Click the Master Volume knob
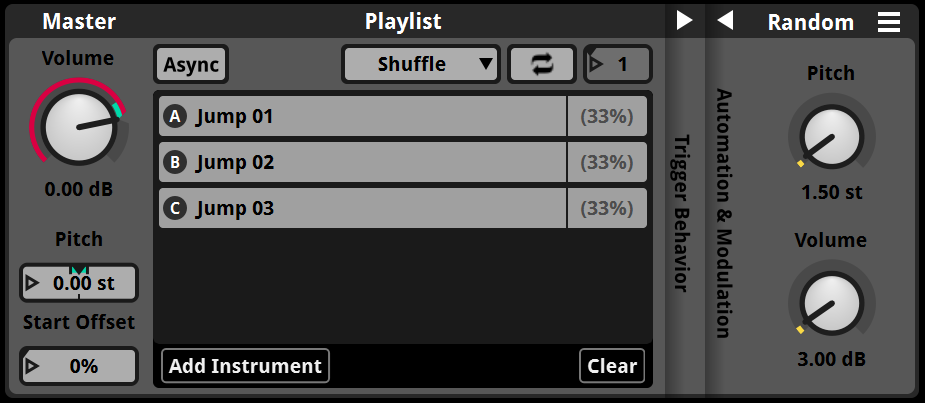Viewport: 925px width, 403px height. pyautogui.click(x=79, y=127)
